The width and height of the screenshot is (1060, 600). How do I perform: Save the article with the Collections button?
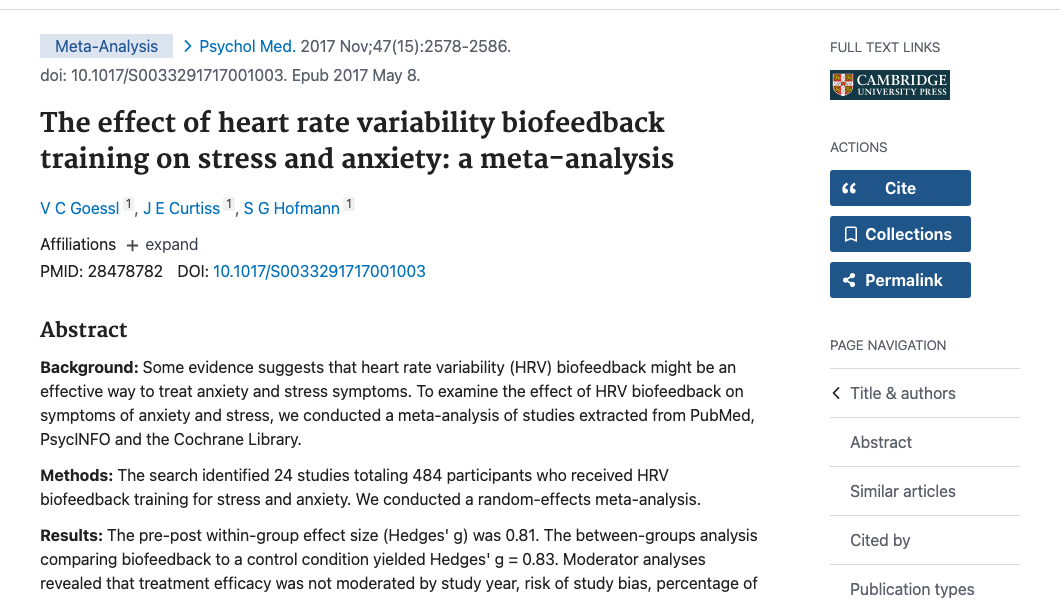pos(900,233)
